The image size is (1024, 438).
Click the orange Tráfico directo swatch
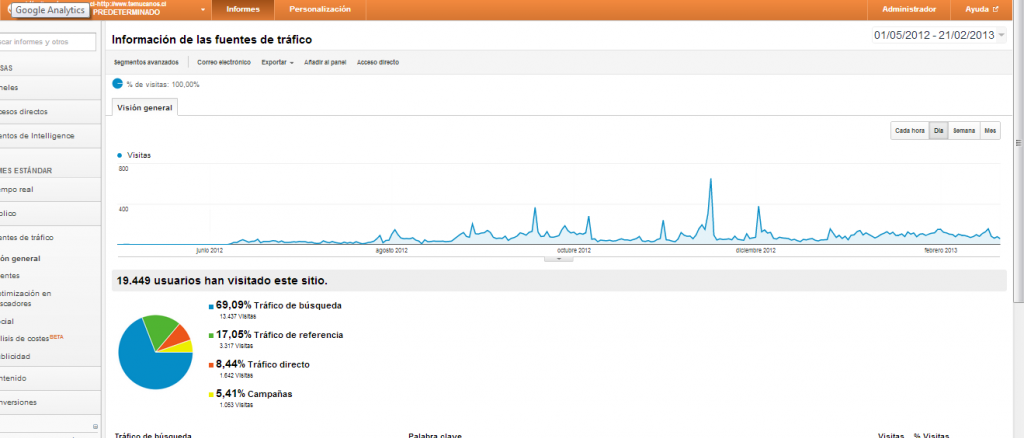(211, 366)
